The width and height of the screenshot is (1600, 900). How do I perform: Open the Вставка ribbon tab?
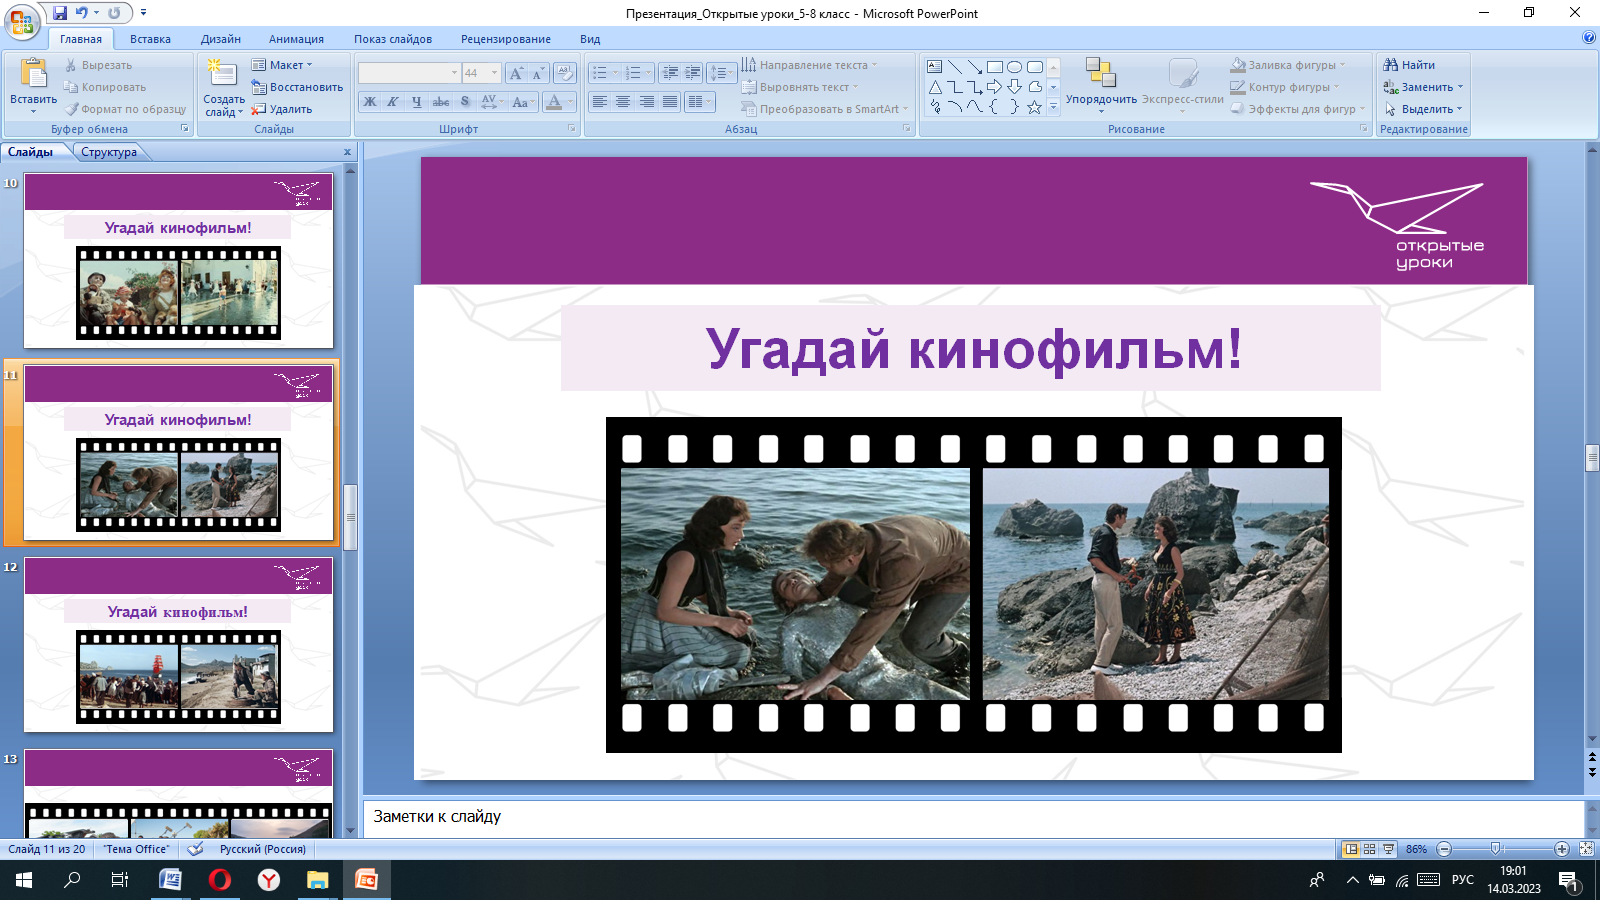coord(150,39)
